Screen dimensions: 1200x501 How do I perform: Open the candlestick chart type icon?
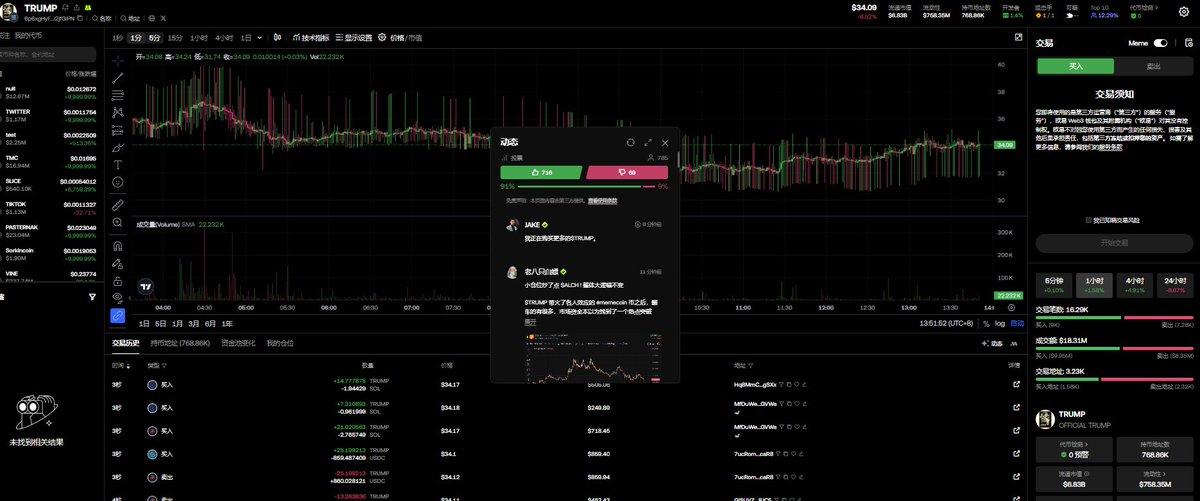click(277, 37)
